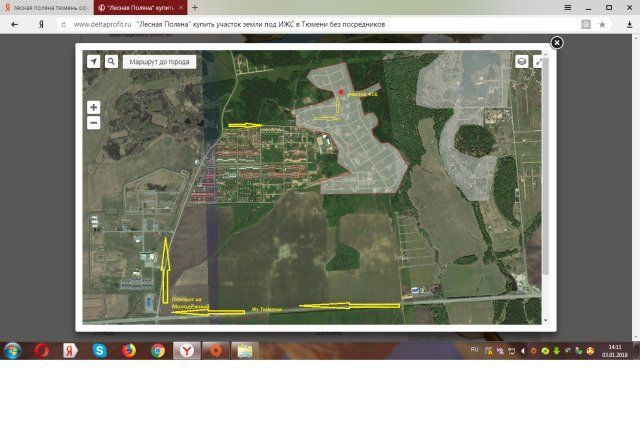Click the Yandex home "Я" icon

pos(41,24)
